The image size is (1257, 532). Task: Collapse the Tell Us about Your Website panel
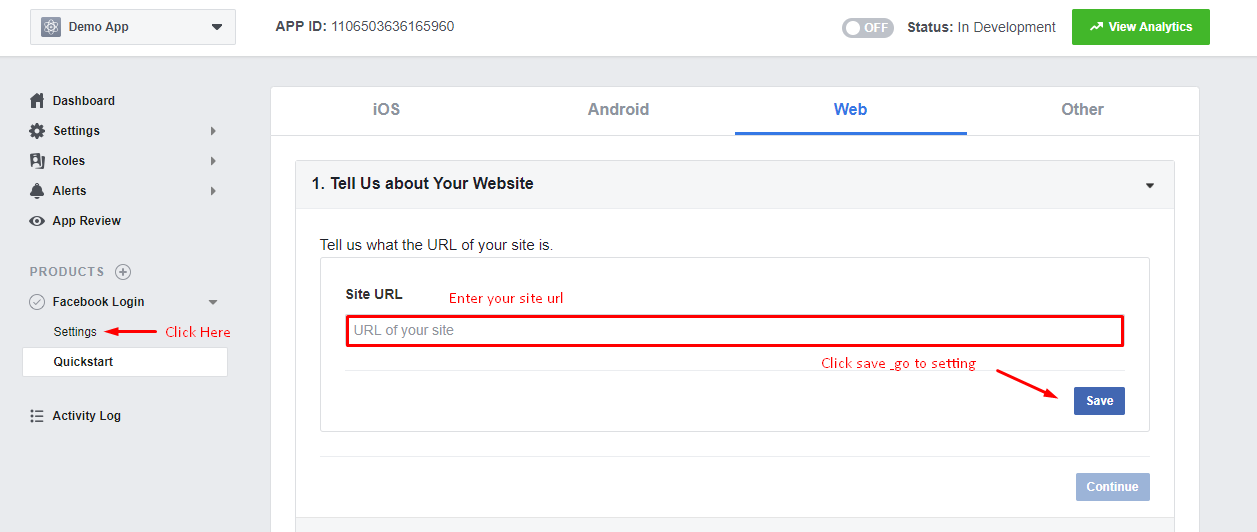pos(1150,185)
